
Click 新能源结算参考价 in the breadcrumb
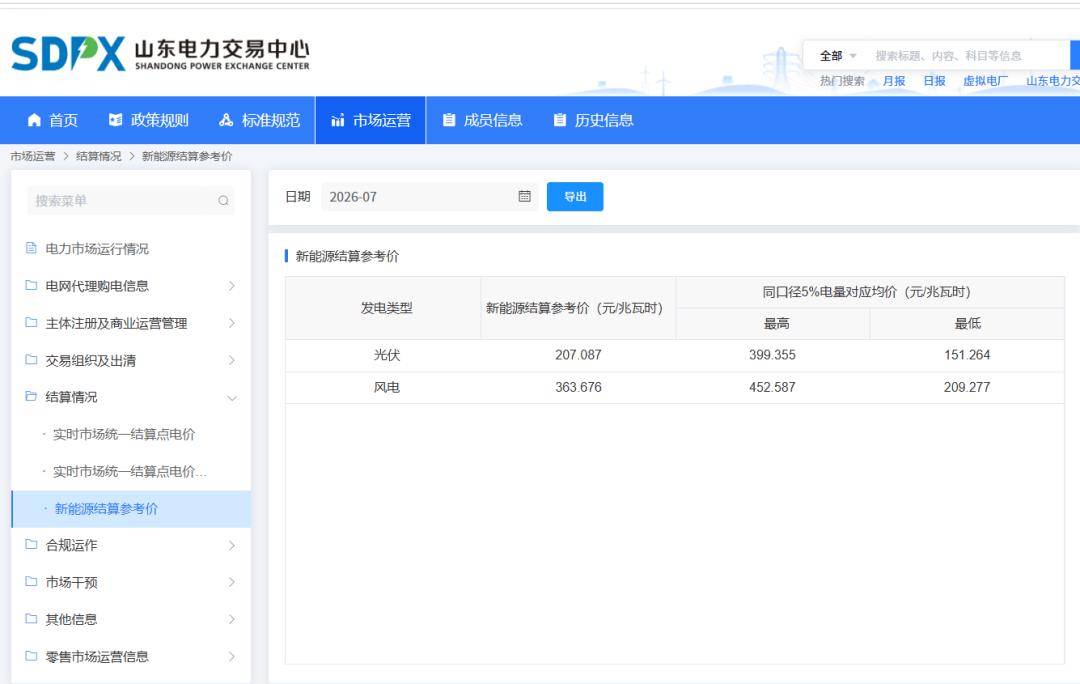[x=187, y=156]
